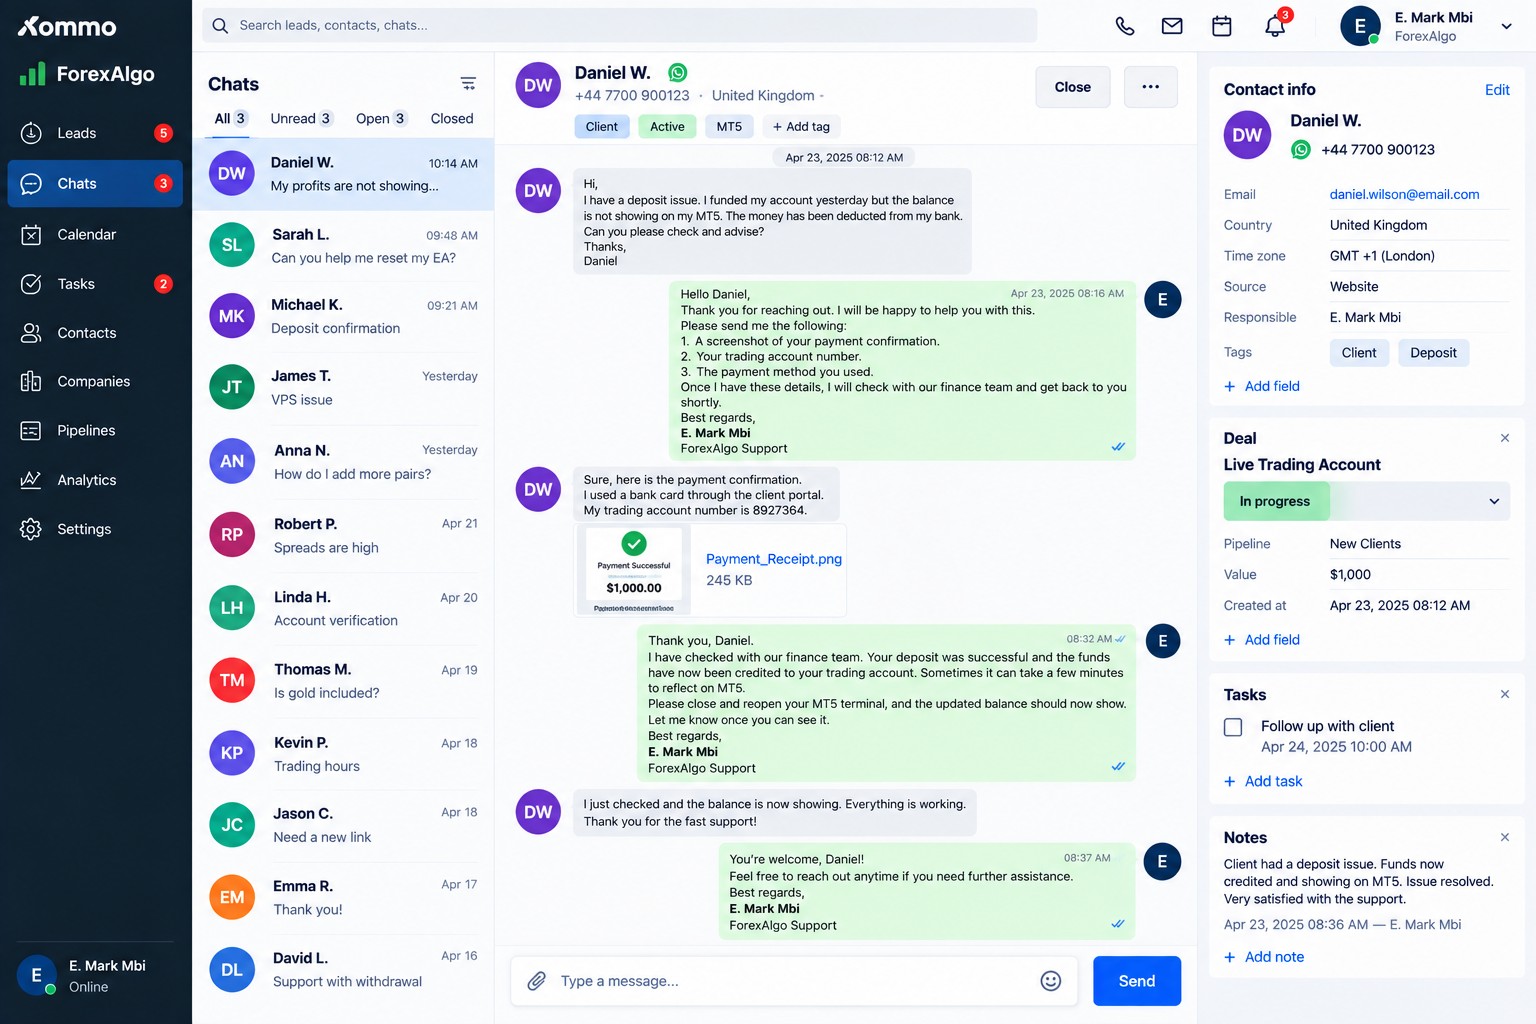The height and width of the screenshot is (1024, 1536).
Task: Click the Send button
Action: [1137, 981]
